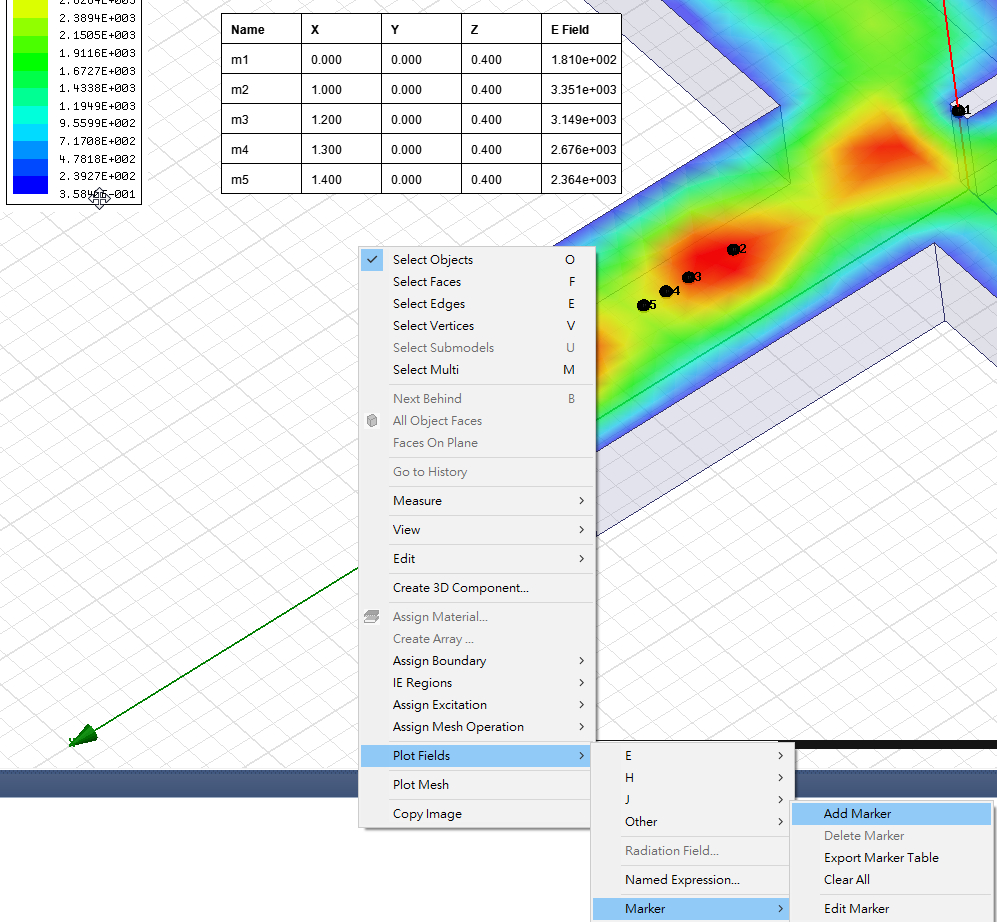This screenshot has height=922, width=997.
Task: Click the Assign Material icon
Action: (372, 617)
